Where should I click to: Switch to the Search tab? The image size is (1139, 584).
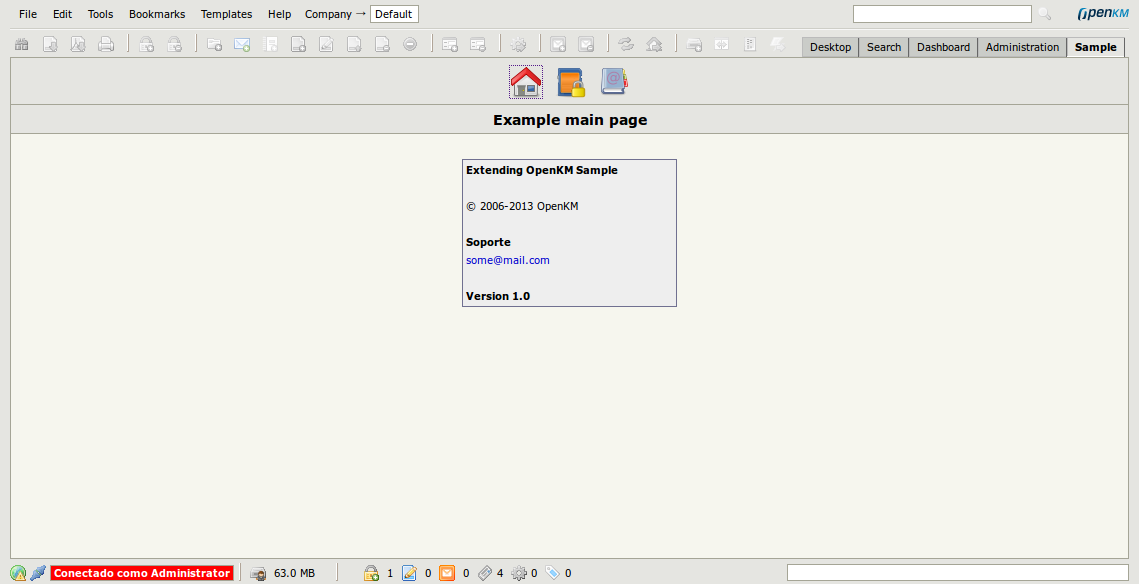tap(883, 47)
